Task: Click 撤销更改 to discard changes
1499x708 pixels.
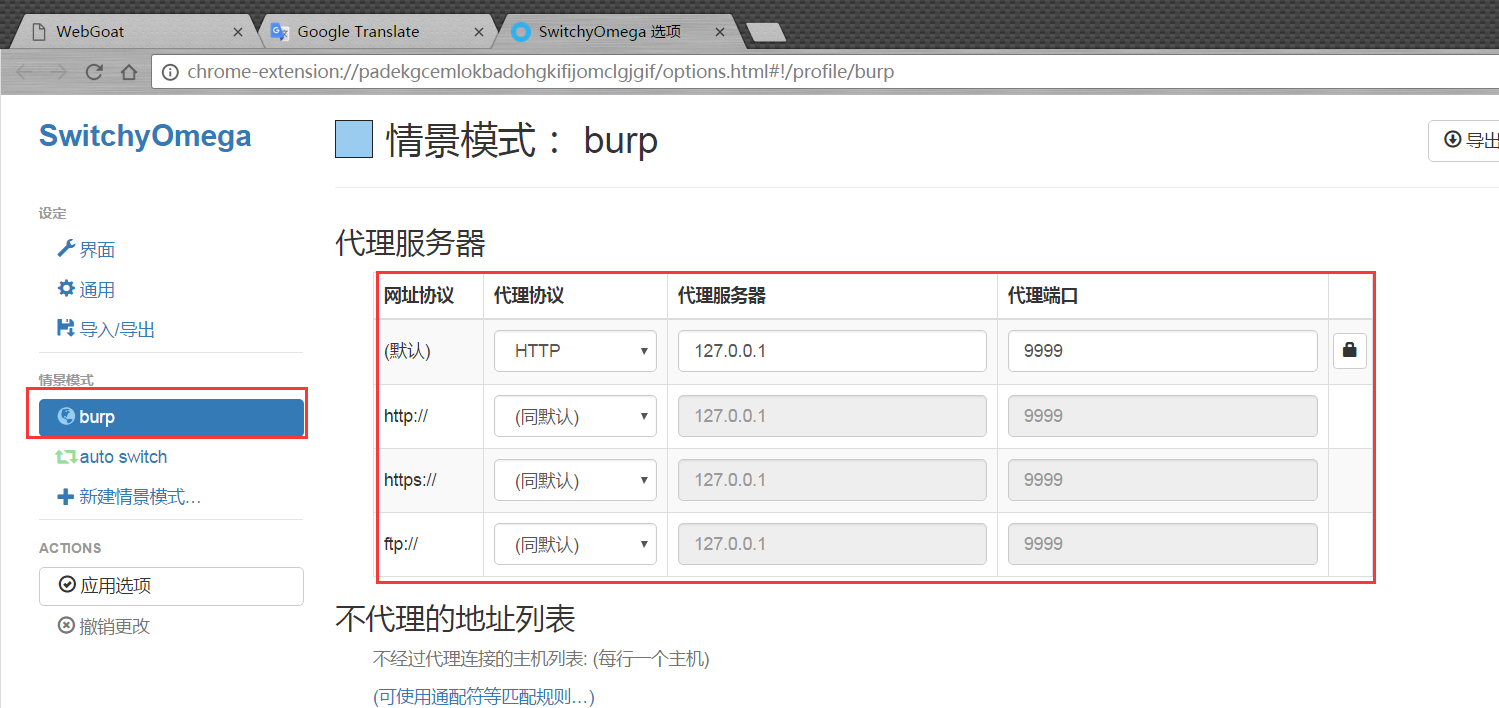Action: click(104, 627)
